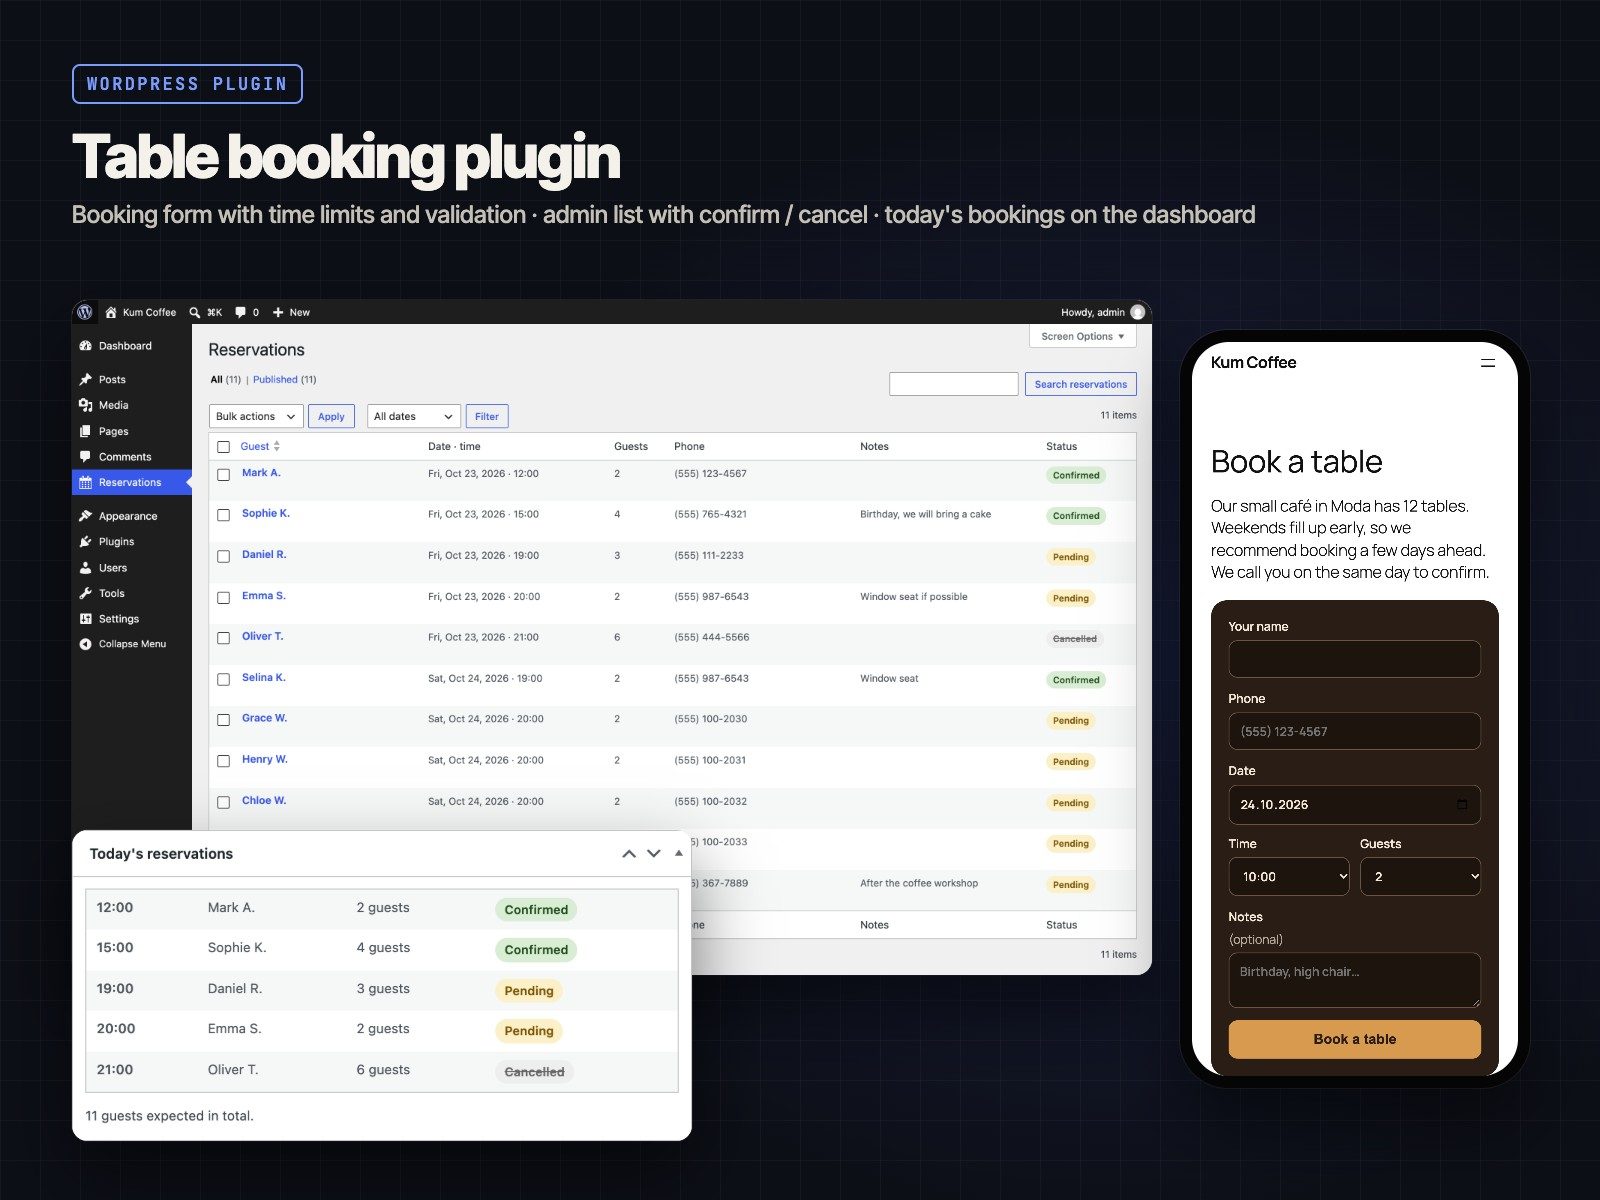The height and width of the screenshot is (1200, 1600).
Task: Move Today's reservations widget down
Action: click(654, 854)
